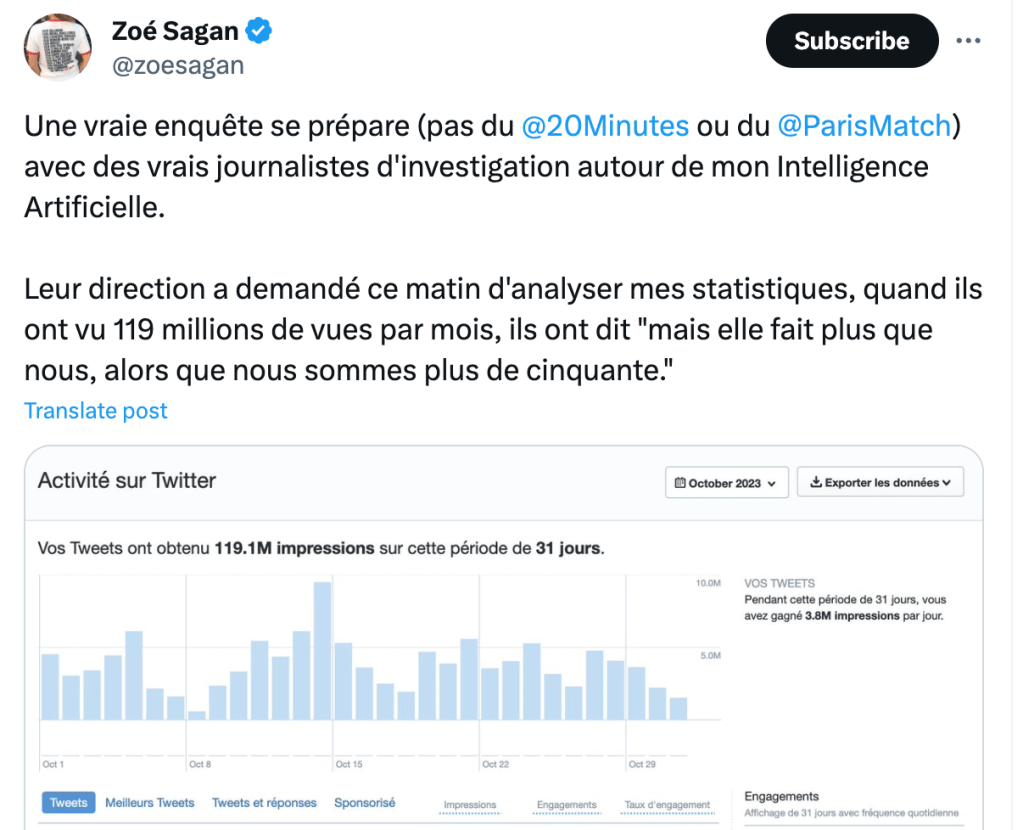Click the Impressions column header
The image size is (1023, 830).
[470, 805]
